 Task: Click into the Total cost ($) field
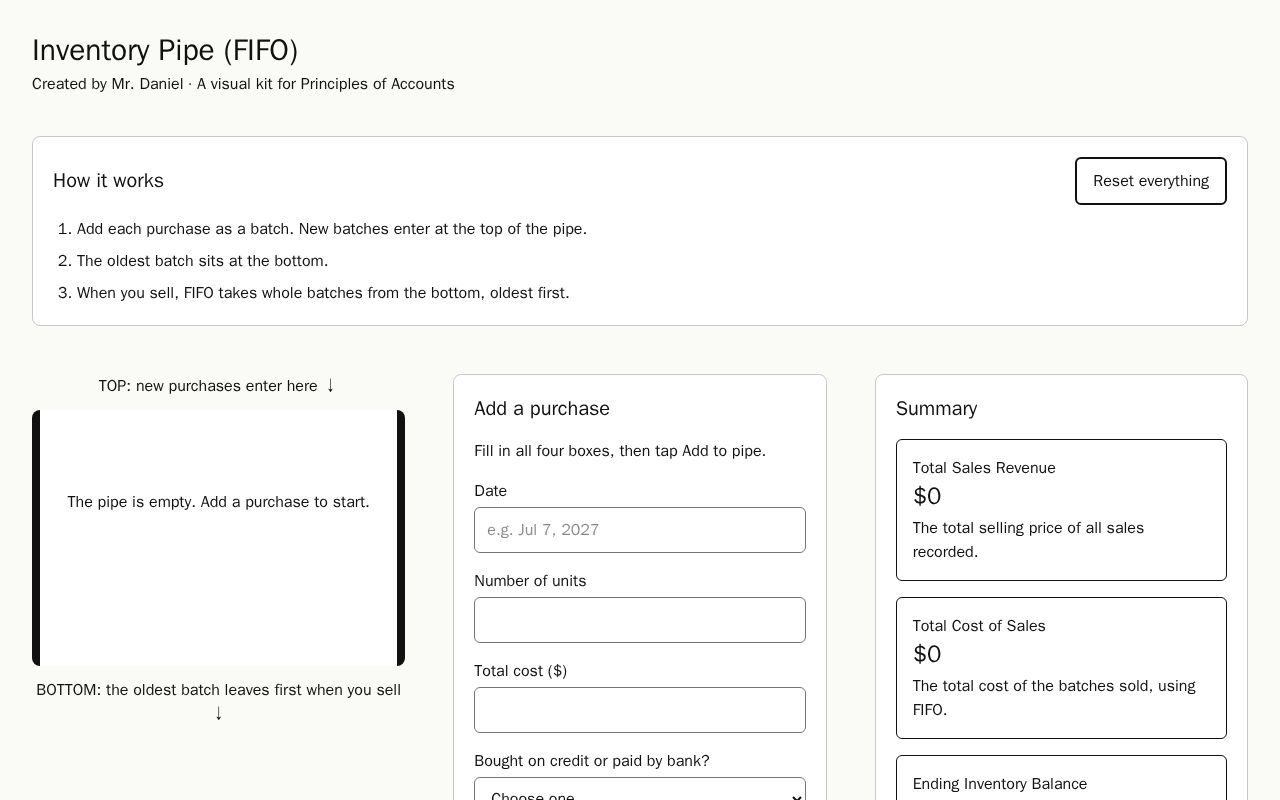(640, 710)
